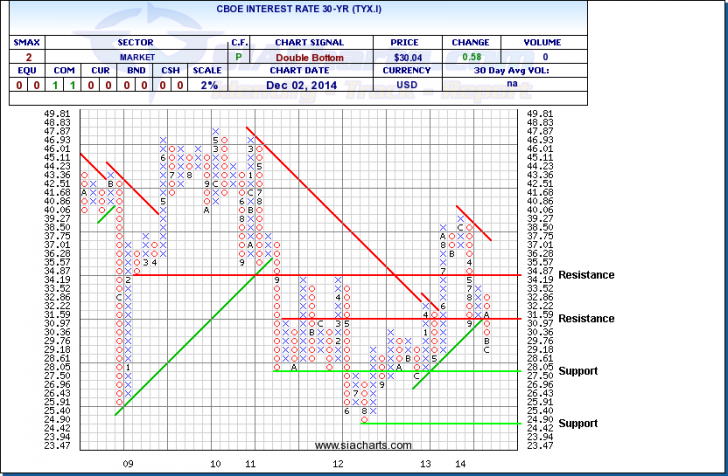Click the upper Resistance label
Image resolution: width=728 pixels, height=476 pixels.
[x=585, y=275]
